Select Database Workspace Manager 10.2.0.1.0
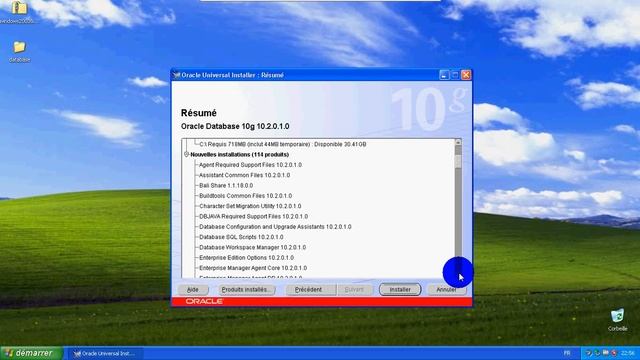 pos(253,247)
